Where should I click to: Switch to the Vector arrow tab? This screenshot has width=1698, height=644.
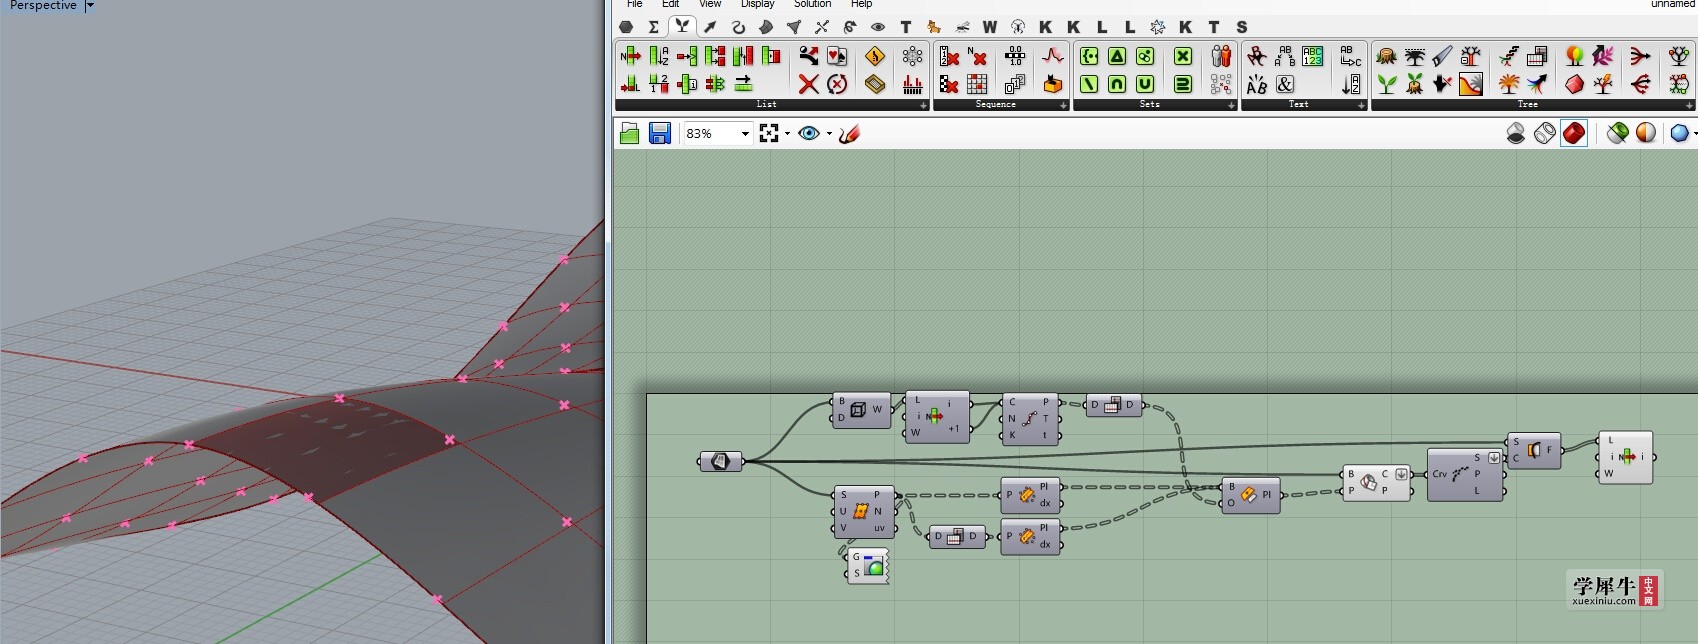point(709,27)
